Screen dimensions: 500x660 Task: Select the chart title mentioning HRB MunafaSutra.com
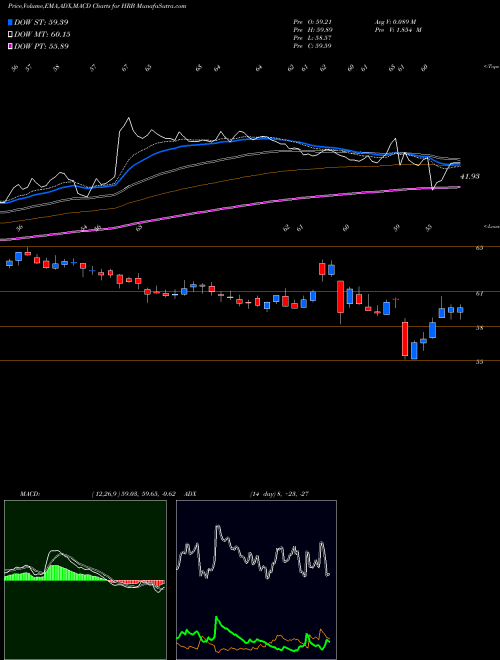click(97, 6)
